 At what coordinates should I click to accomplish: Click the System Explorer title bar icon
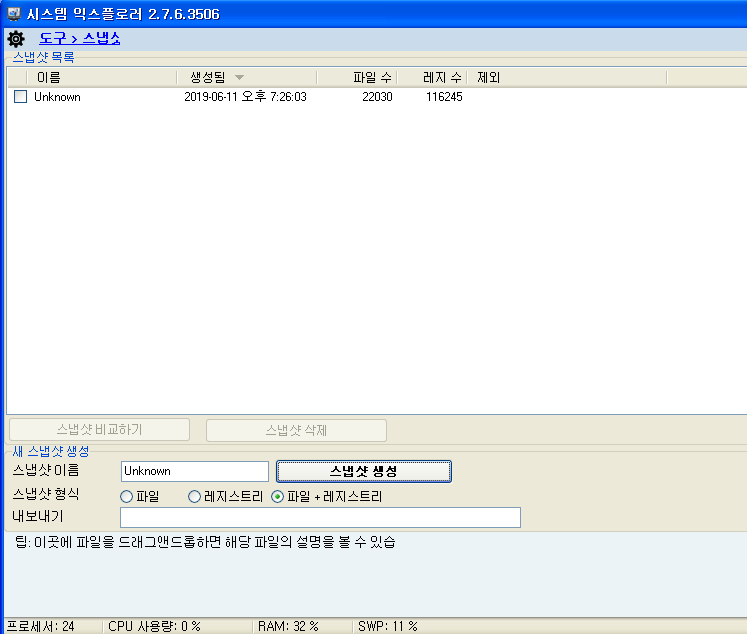point(14,14)
